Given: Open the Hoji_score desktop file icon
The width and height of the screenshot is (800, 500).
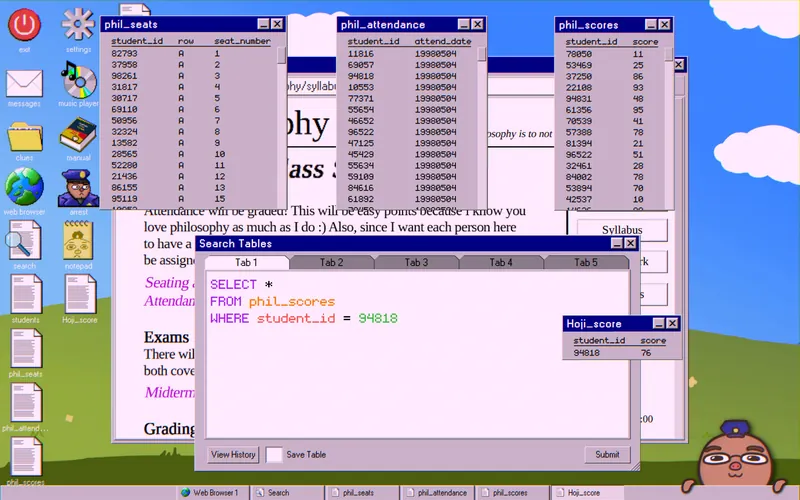Looking at the screenshot, I should click(x=80, y=294).
